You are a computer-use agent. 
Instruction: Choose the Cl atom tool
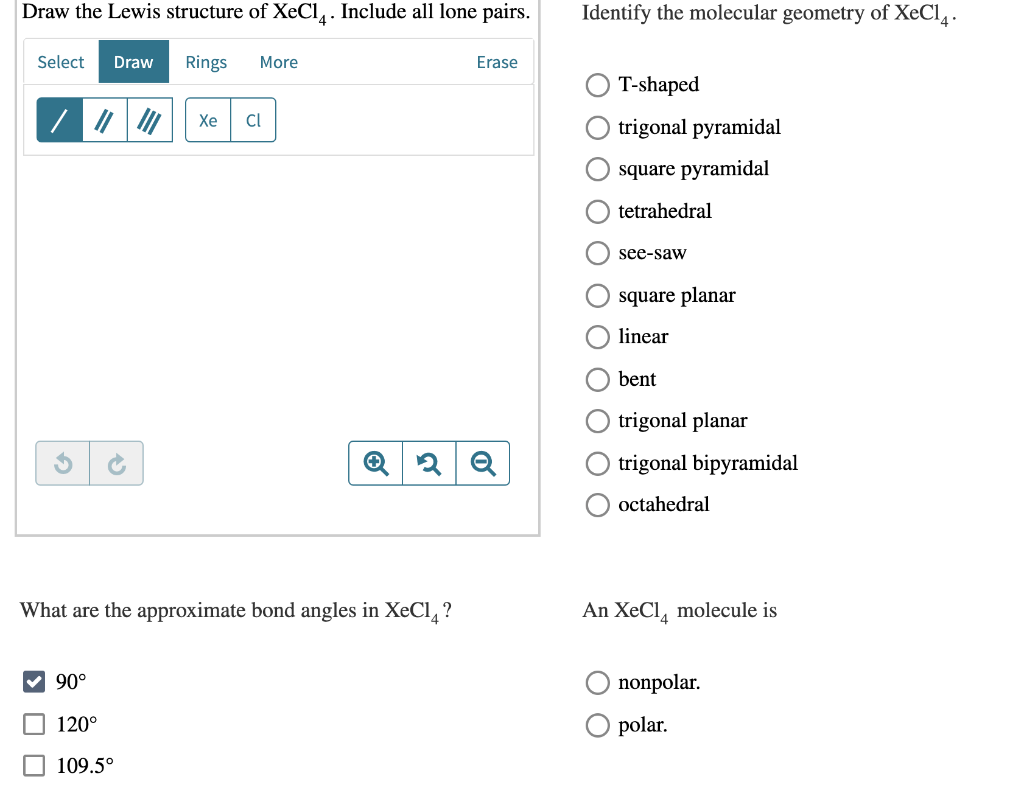252,120
